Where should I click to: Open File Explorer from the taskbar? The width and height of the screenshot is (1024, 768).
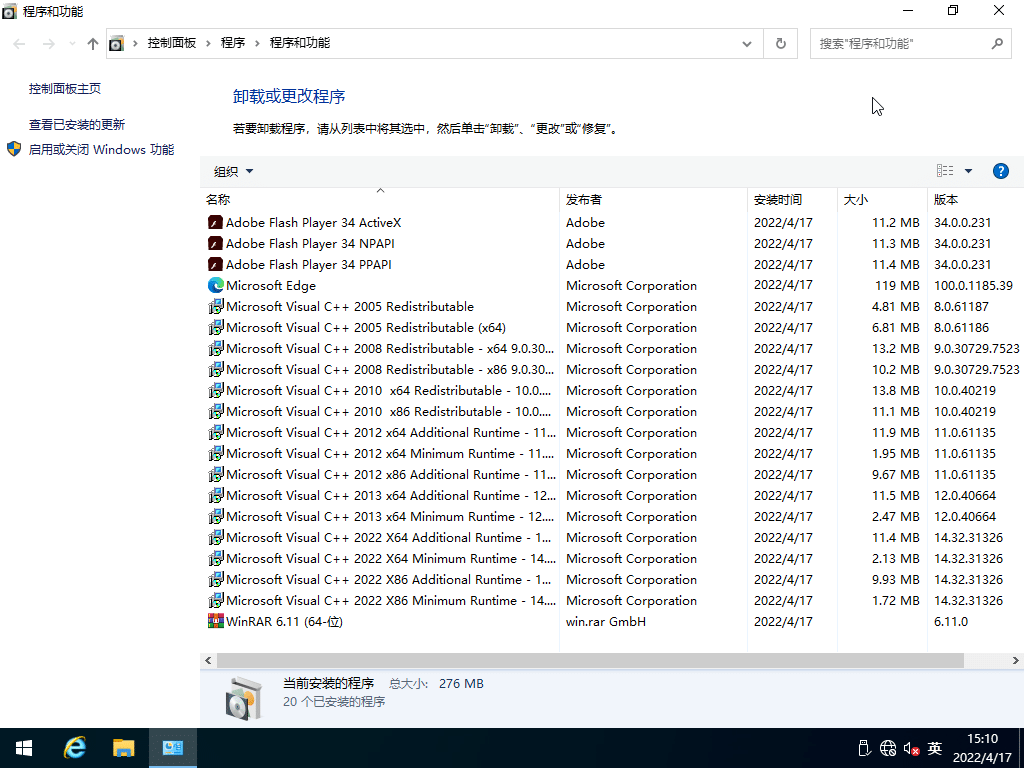pyautogui.click(x=123, y=747)
